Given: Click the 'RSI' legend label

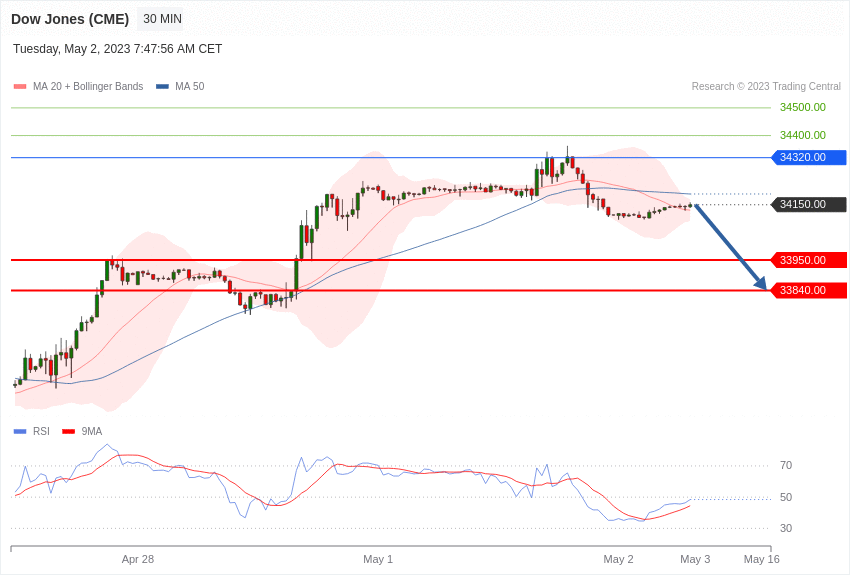Looking at the screenshot, I should (x=41, y=431).
